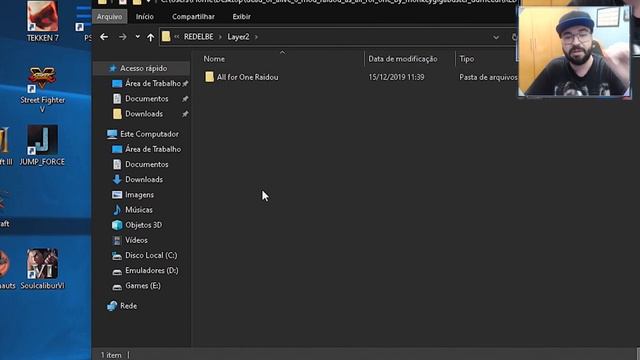Open pinned Documentos under Acesso rápido
This screenshot has width=640, height=360.
147,98
